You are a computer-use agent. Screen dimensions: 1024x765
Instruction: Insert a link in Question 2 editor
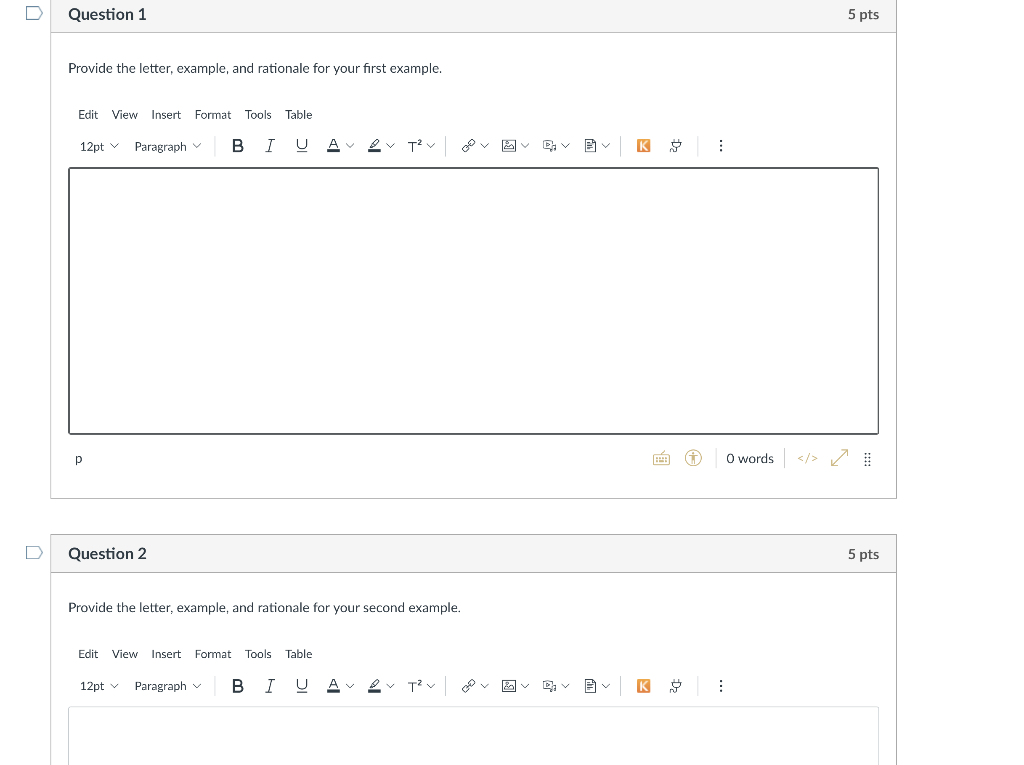tap(468, 685)
